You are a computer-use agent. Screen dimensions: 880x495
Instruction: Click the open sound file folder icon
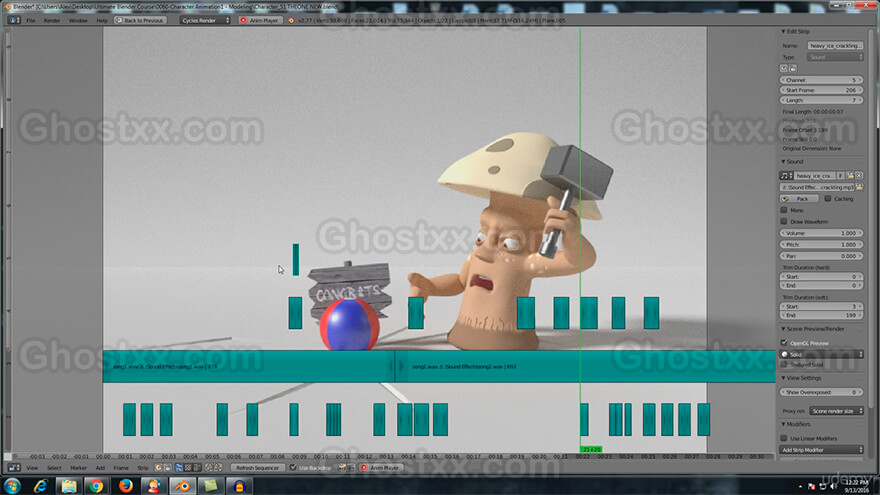click(x=850, y=176)
